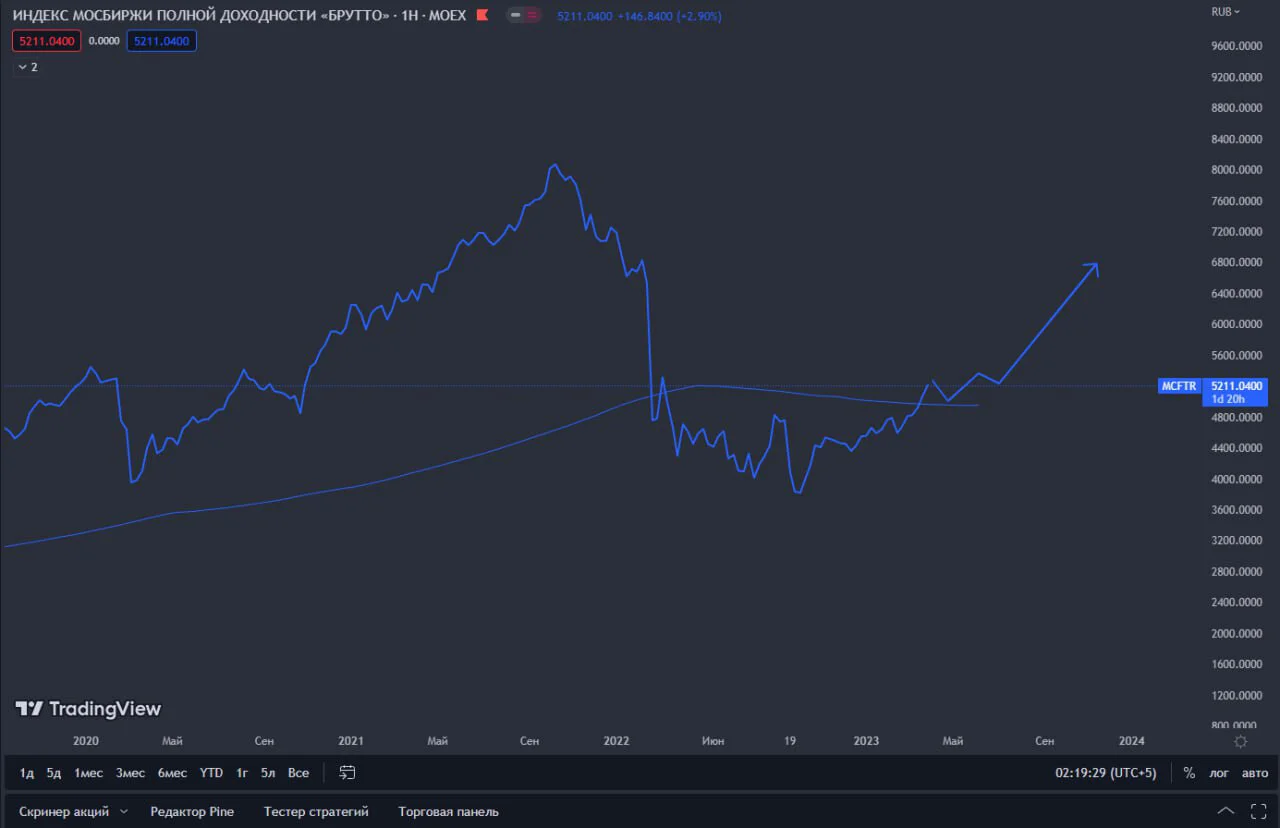
Task: Toggle the лог logarithmic scale
Action: [x=1219, y=773]
